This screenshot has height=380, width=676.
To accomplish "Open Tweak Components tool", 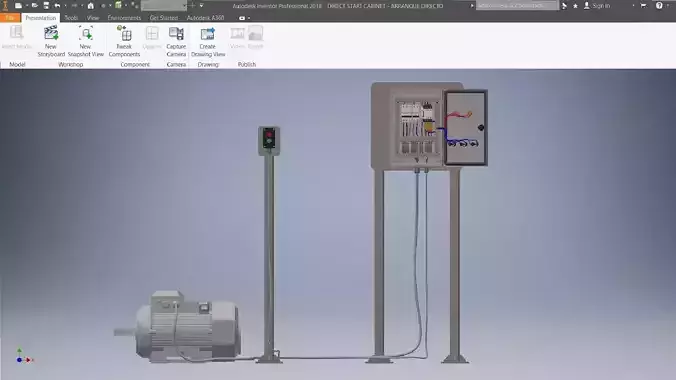I will [x=124, y=41].
